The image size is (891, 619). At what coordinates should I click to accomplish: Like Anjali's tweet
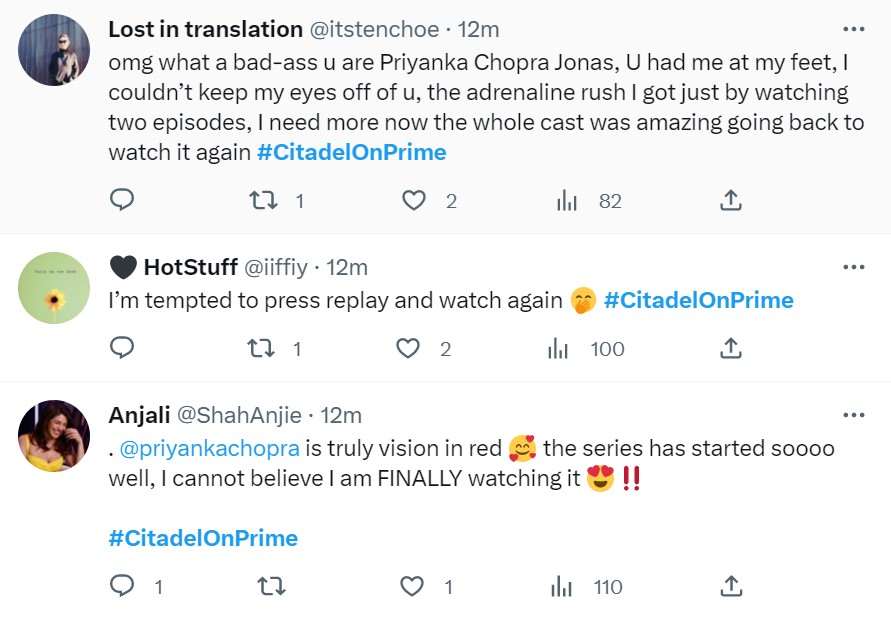pos(411,587)
